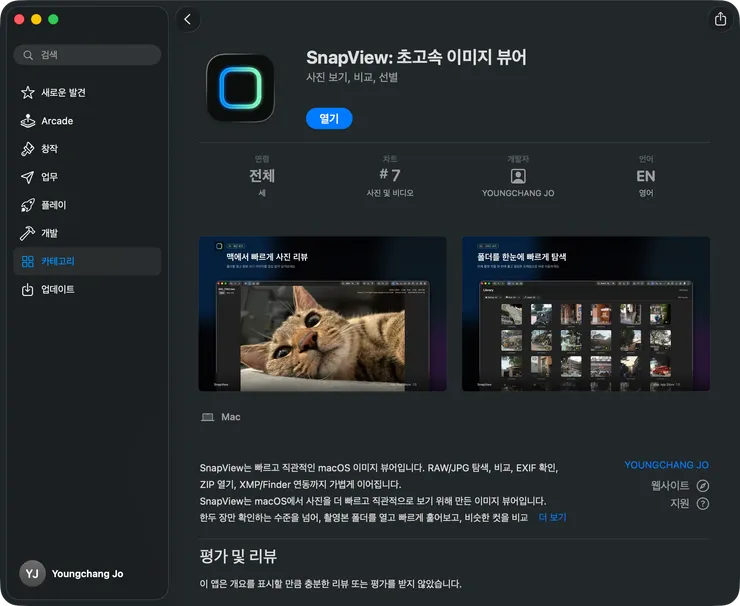Open the 업무 category in sidebar
This screenshot has height=606, width=740.
[x=49, y=177]
